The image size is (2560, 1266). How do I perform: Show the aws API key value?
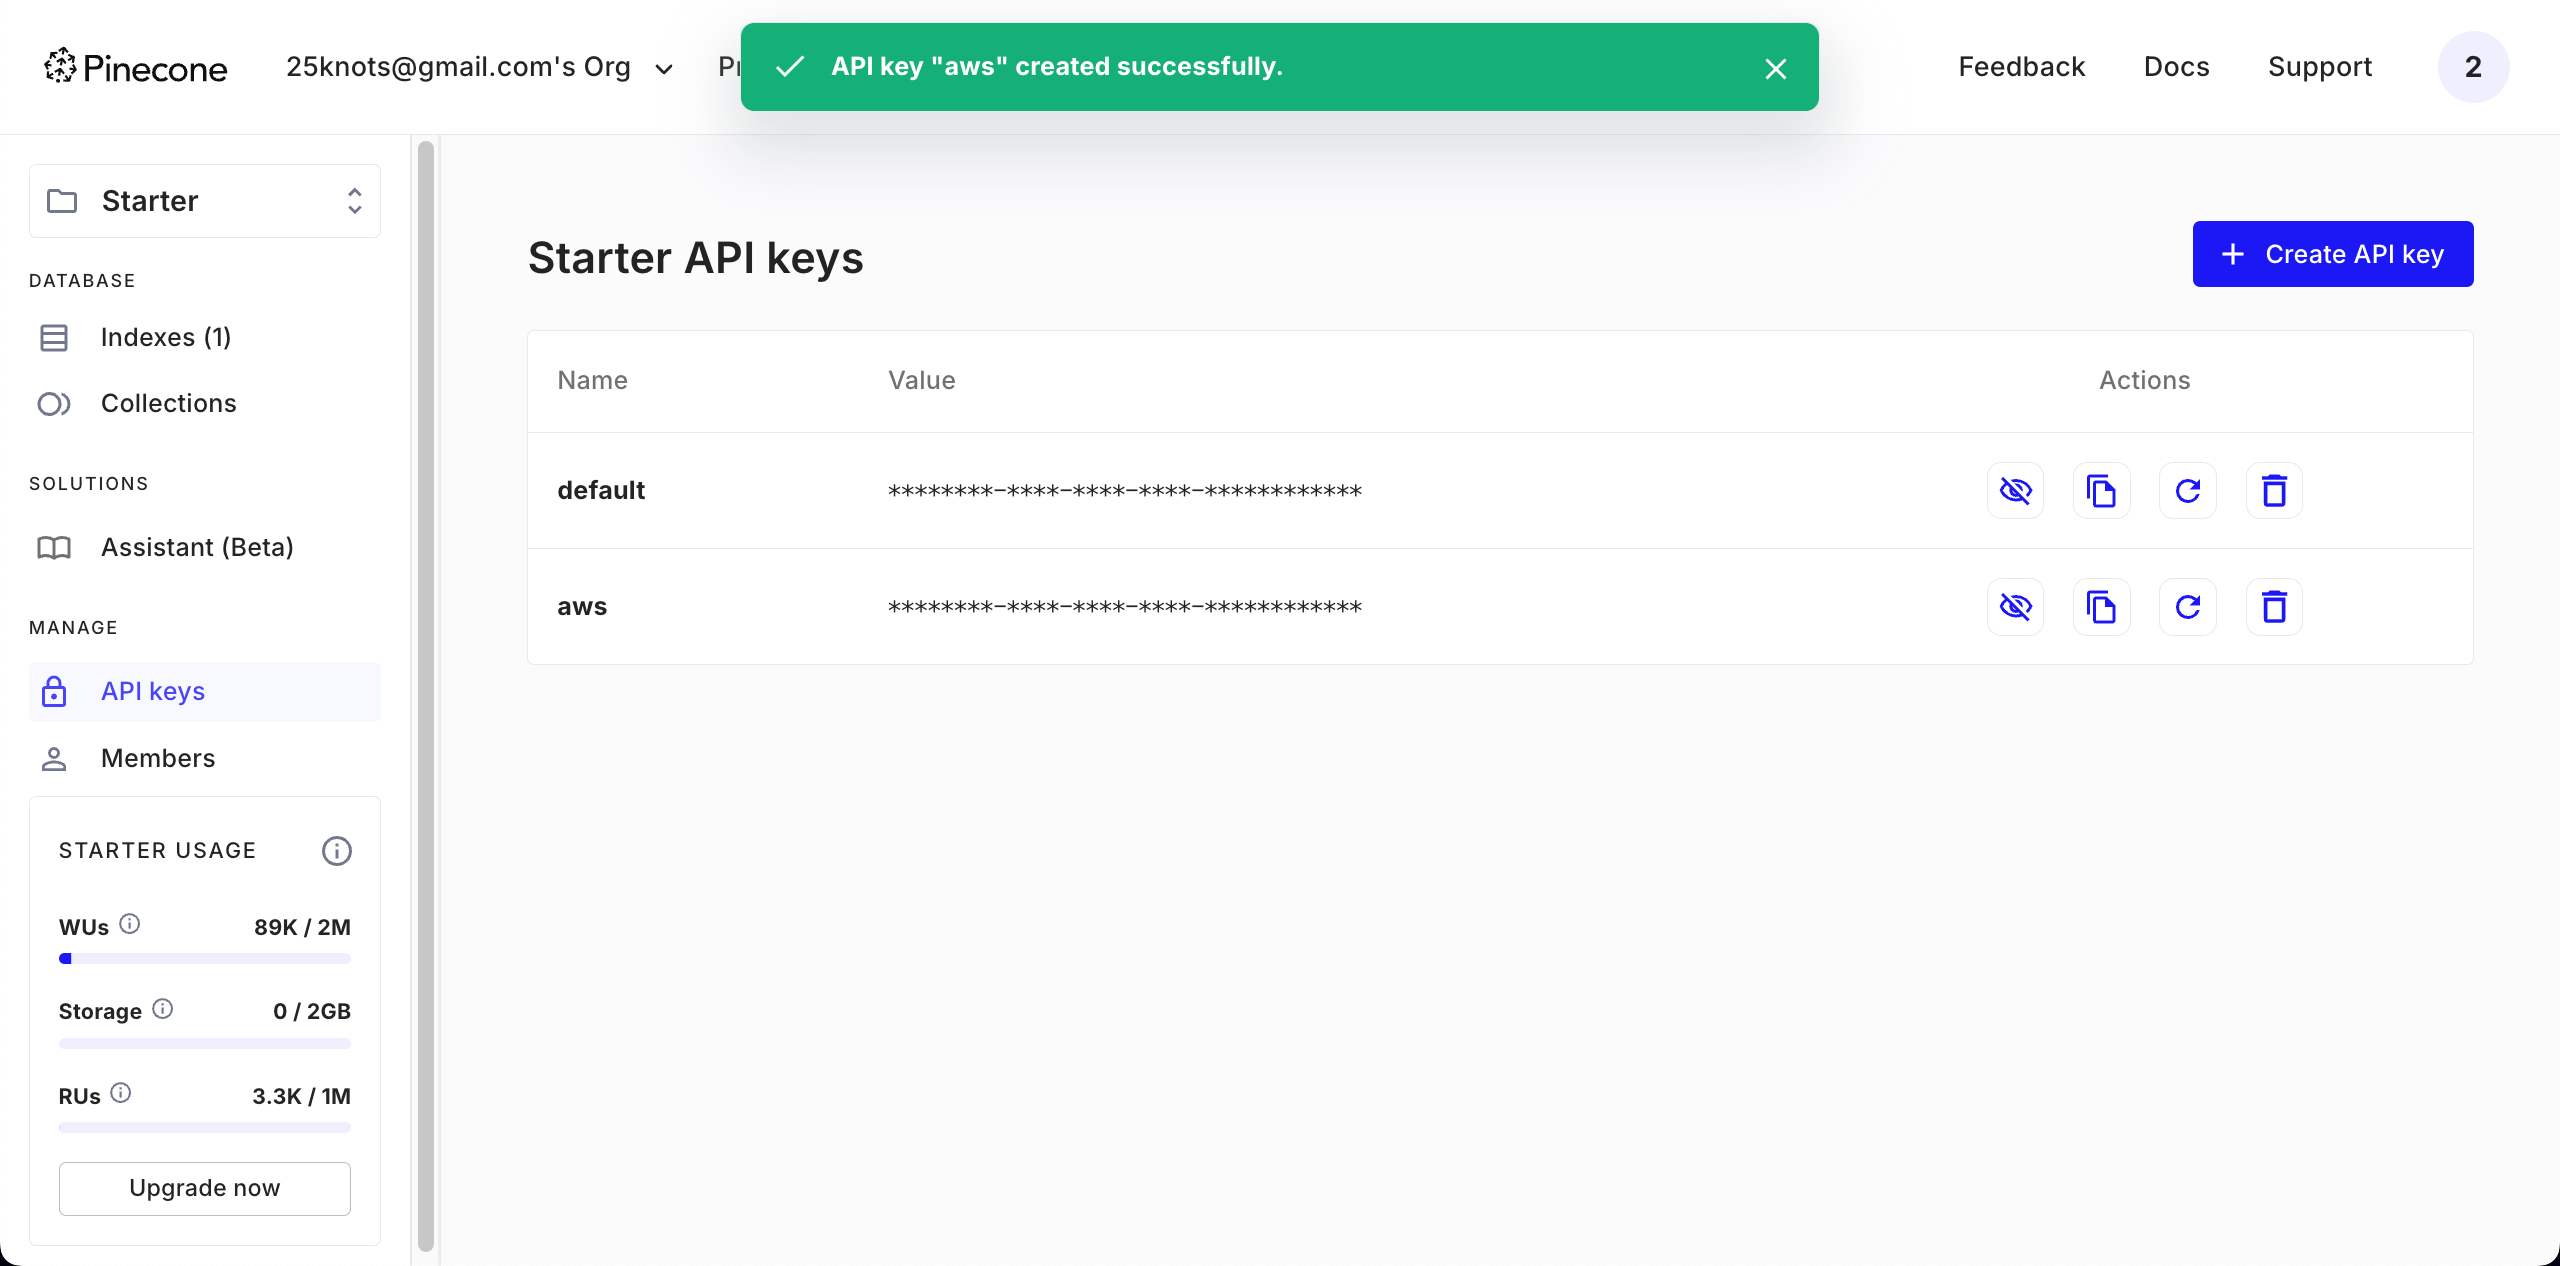tap(2015, 607)
